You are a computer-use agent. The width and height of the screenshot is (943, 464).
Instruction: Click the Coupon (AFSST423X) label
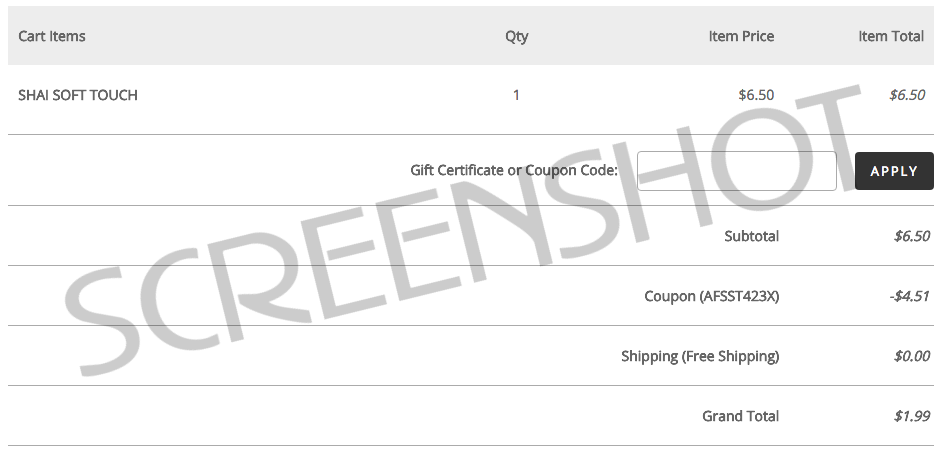click(711, 296)
